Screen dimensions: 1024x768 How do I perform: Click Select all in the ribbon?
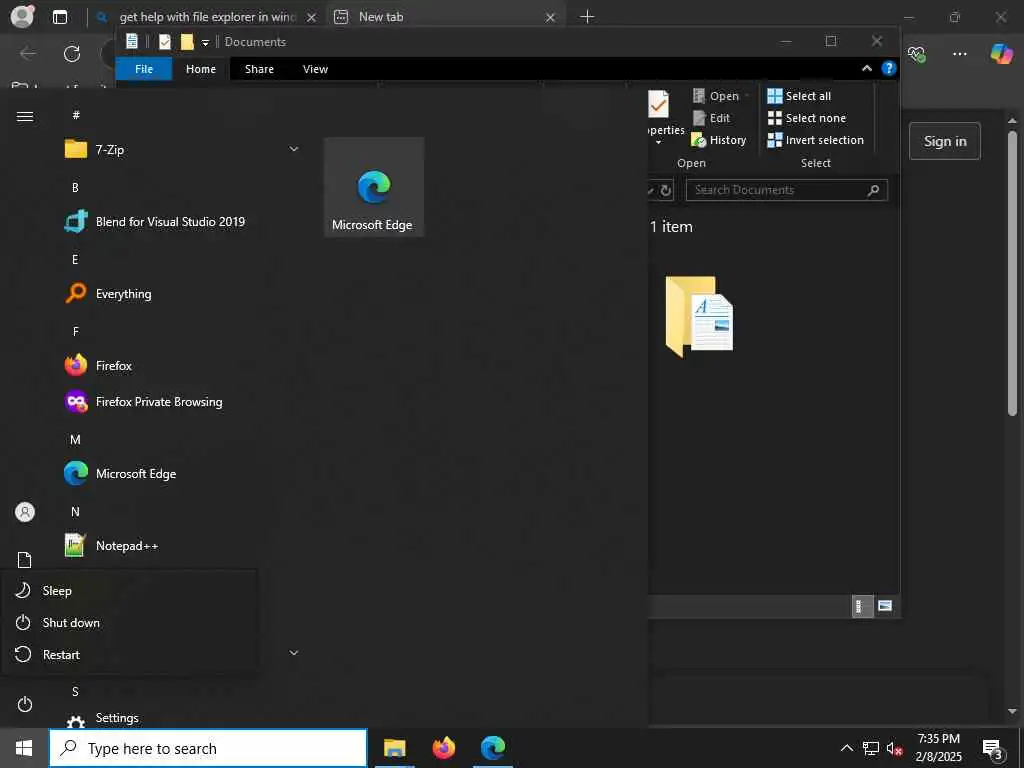pos(799,96)
